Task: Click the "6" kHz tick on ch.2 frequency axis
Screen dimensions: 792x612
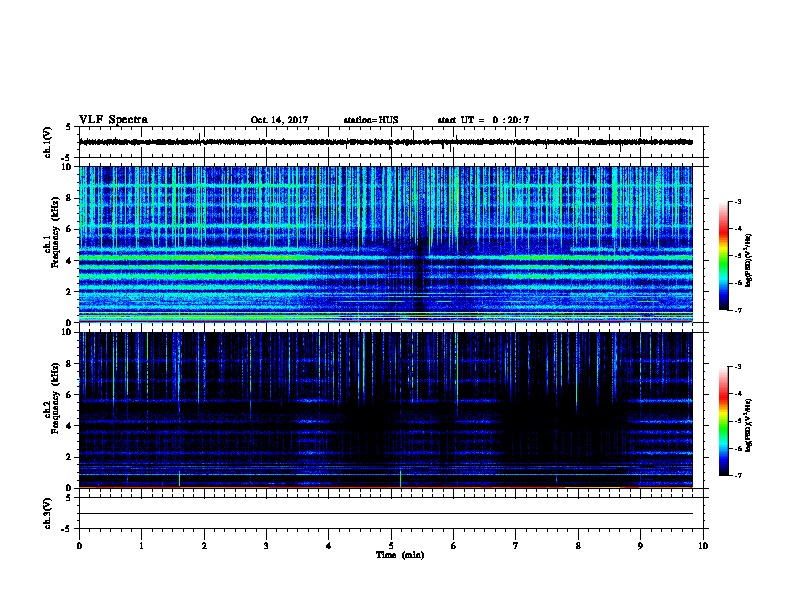Action: 69,395
